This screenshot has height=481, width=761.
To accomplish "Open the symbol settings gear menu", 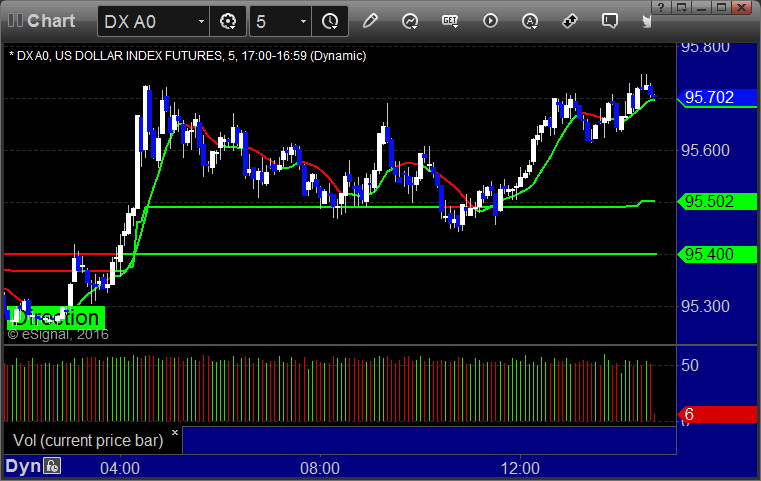I will [228, 21].
